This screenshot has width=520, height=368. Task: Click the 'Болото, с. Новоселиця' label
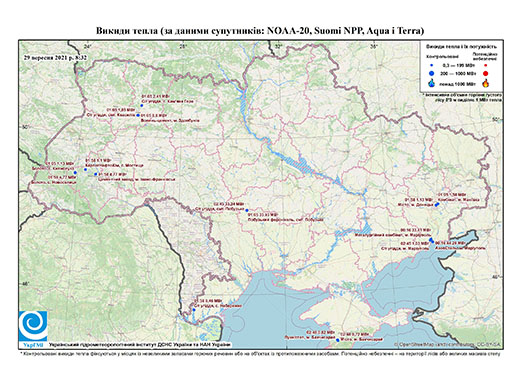pyautogui.click(x=53, y=182)
